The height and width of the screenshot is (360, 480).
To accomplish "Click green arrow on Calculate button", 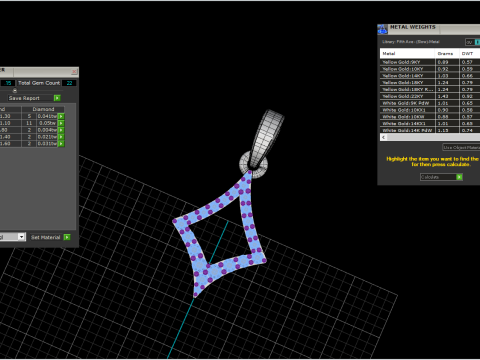I will [x=459, y=177].
